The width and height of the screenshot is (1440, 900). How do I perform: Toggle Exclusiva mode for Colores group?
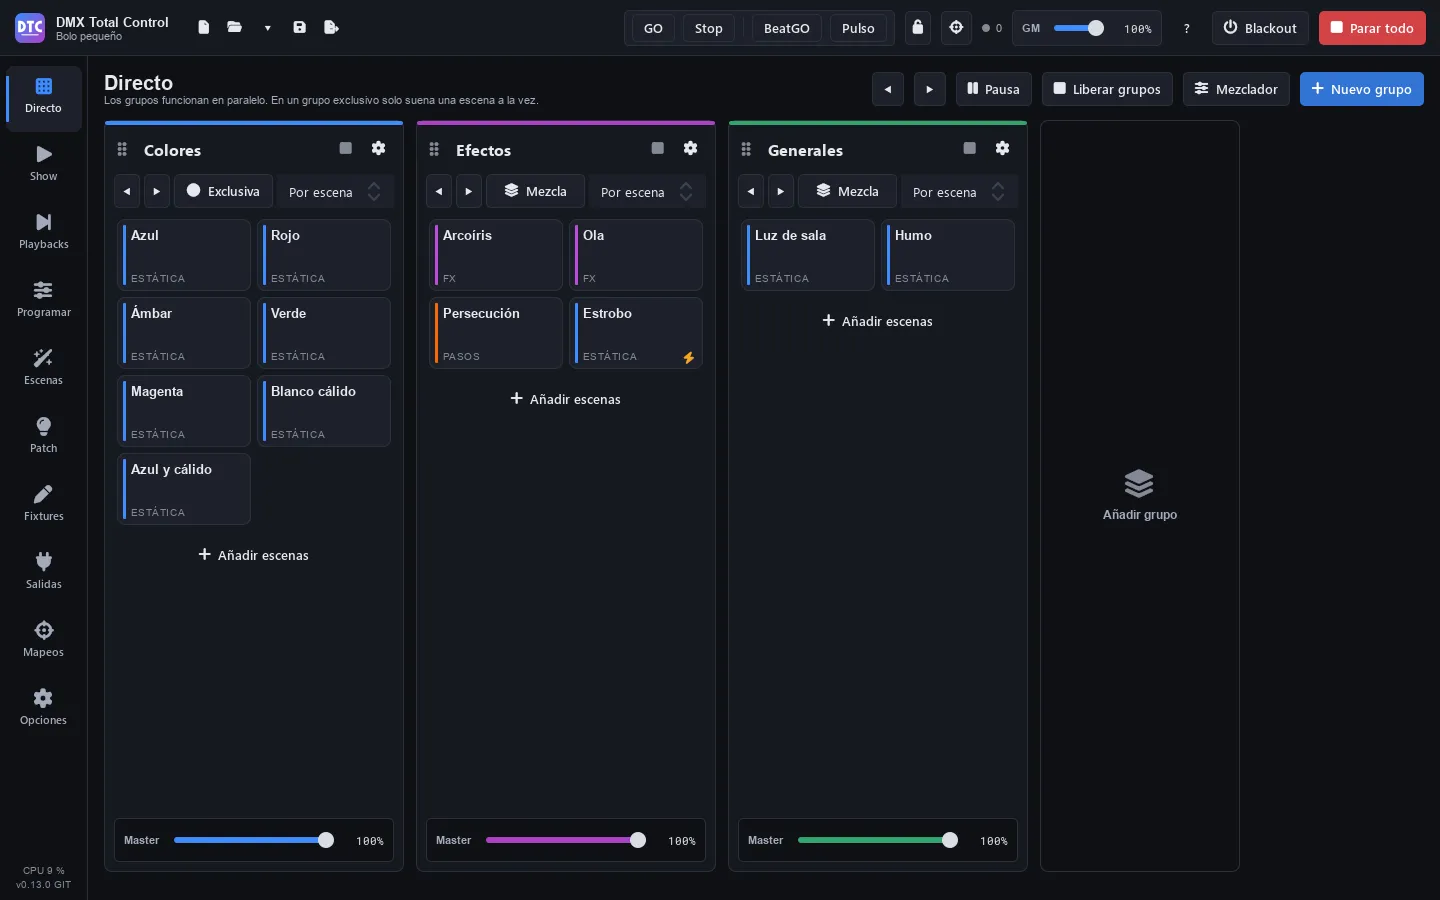coord(223,191)
